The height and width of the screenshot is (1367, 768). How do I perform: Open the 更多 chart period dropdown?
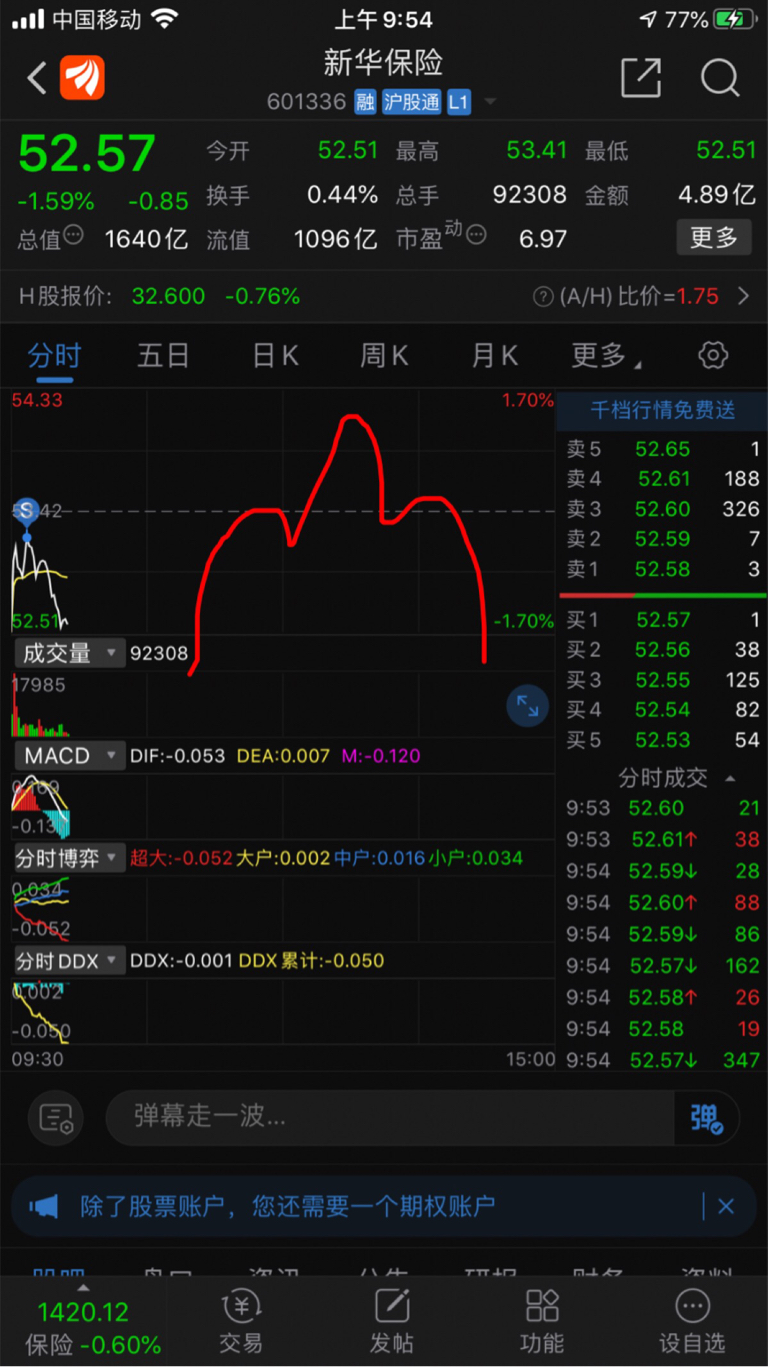(606, 355)
